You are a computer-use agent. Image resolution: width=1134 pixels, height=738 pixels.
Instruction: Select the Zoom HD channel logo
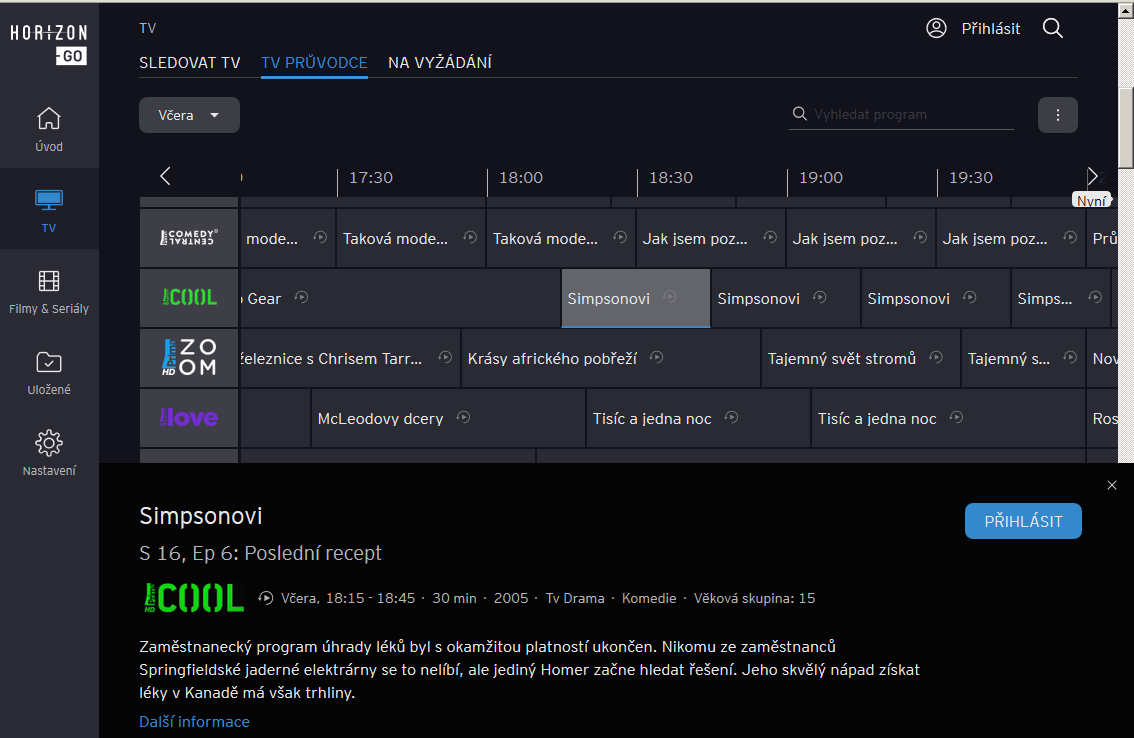pos(189,357)
